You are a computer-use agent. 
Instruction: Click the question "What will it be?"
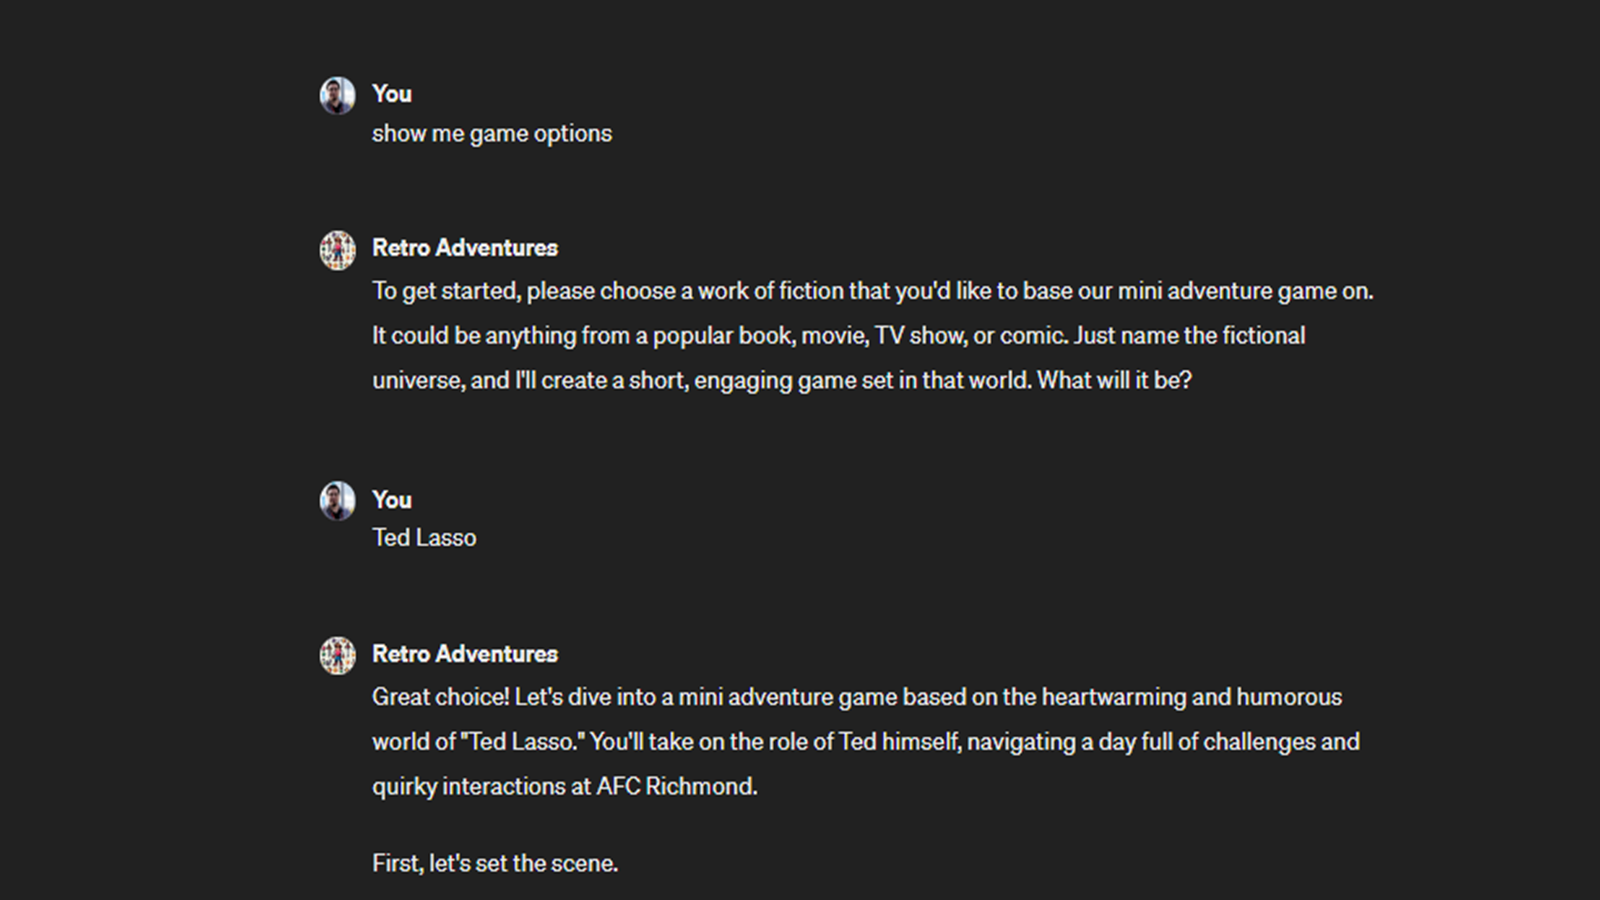pyautogui.click(x=1114, y=381)
